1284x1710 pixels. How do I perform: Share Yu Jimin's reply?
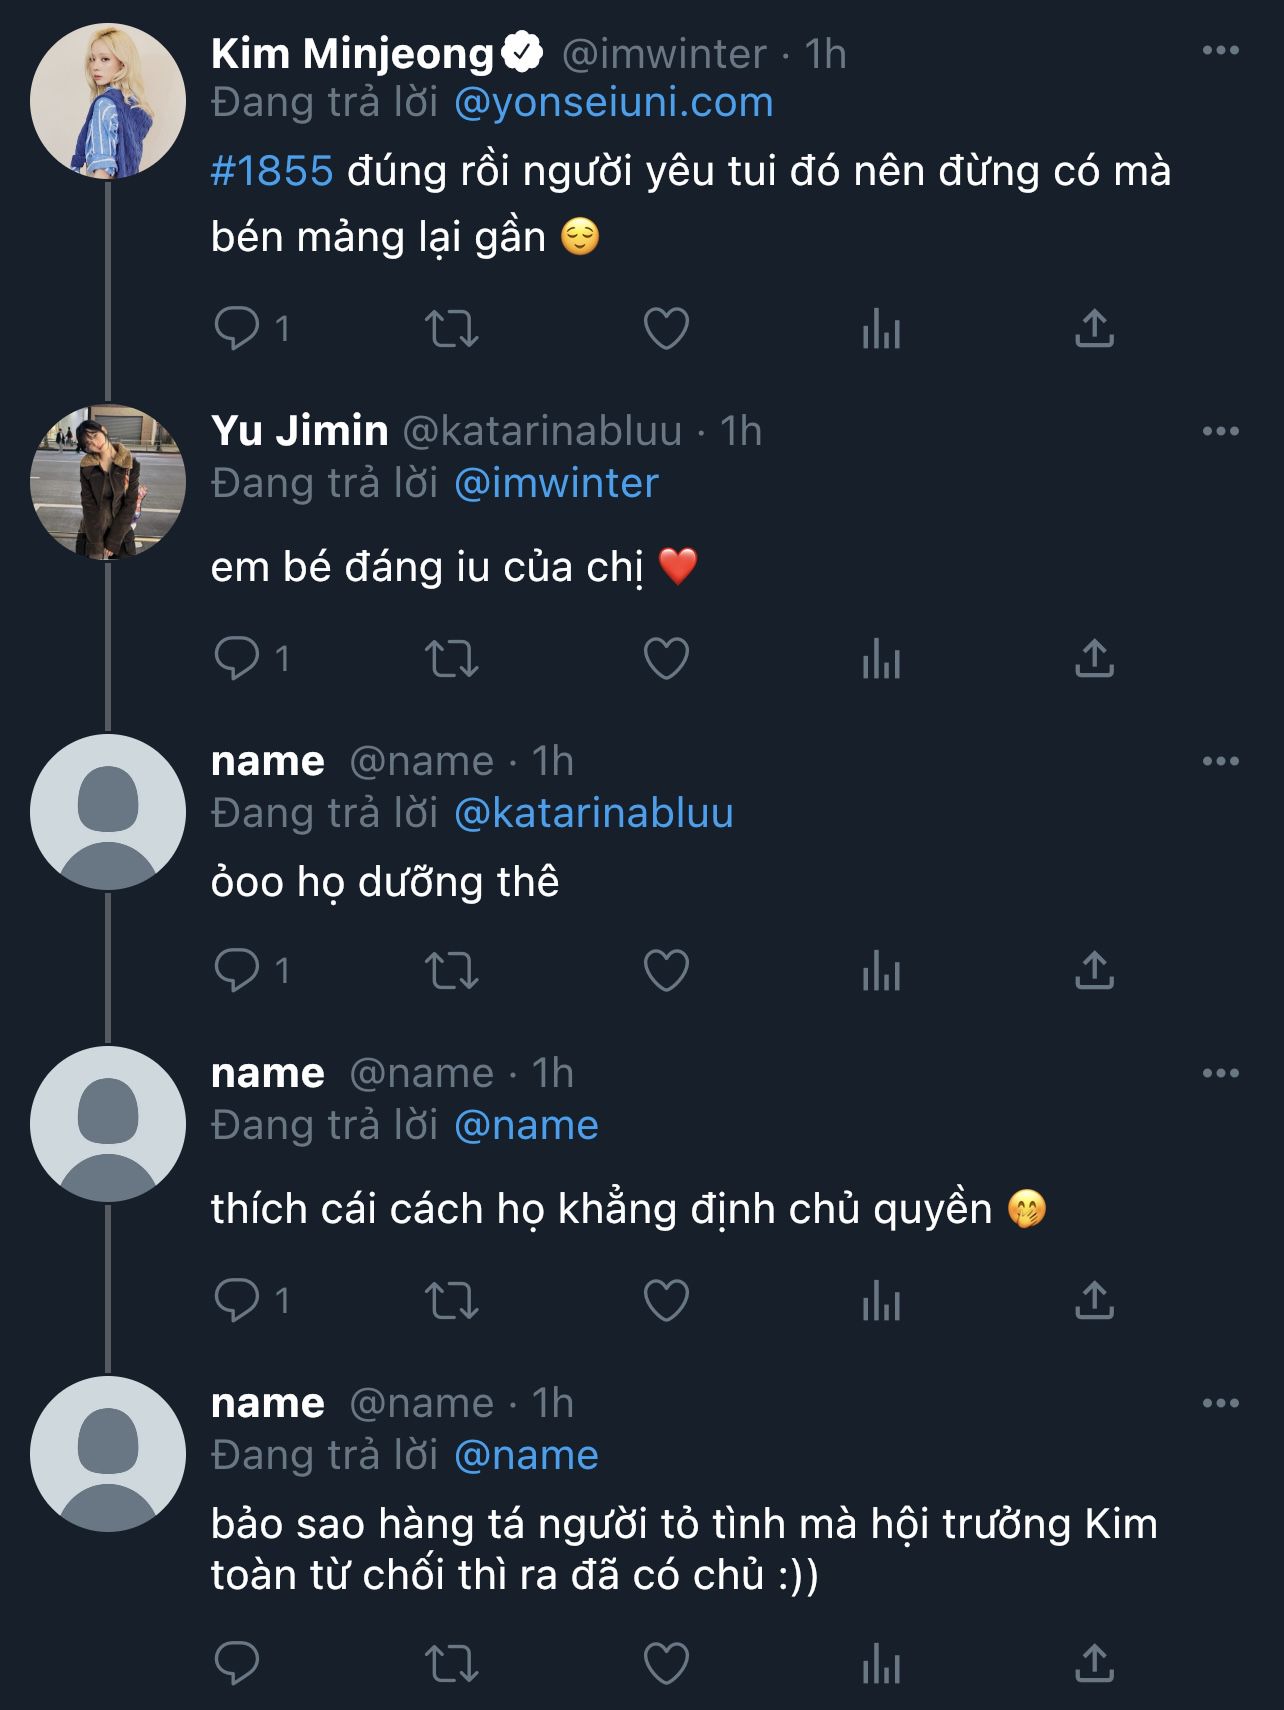tap(1094, 658)
